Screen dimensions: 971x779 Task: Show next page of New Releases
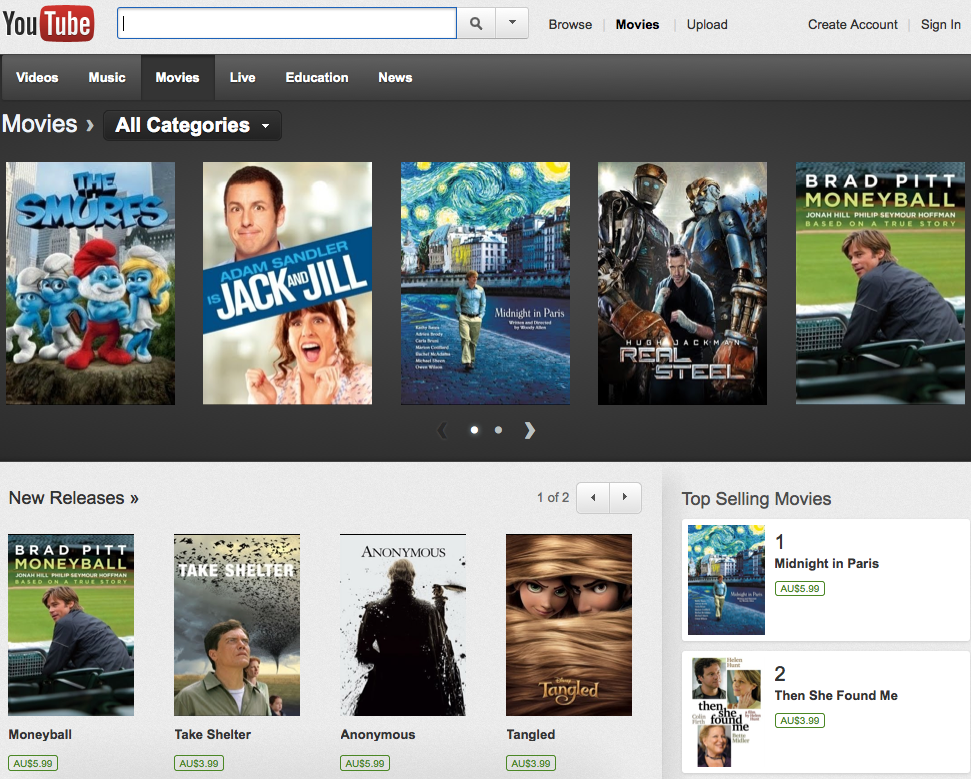tap(625, 497)
